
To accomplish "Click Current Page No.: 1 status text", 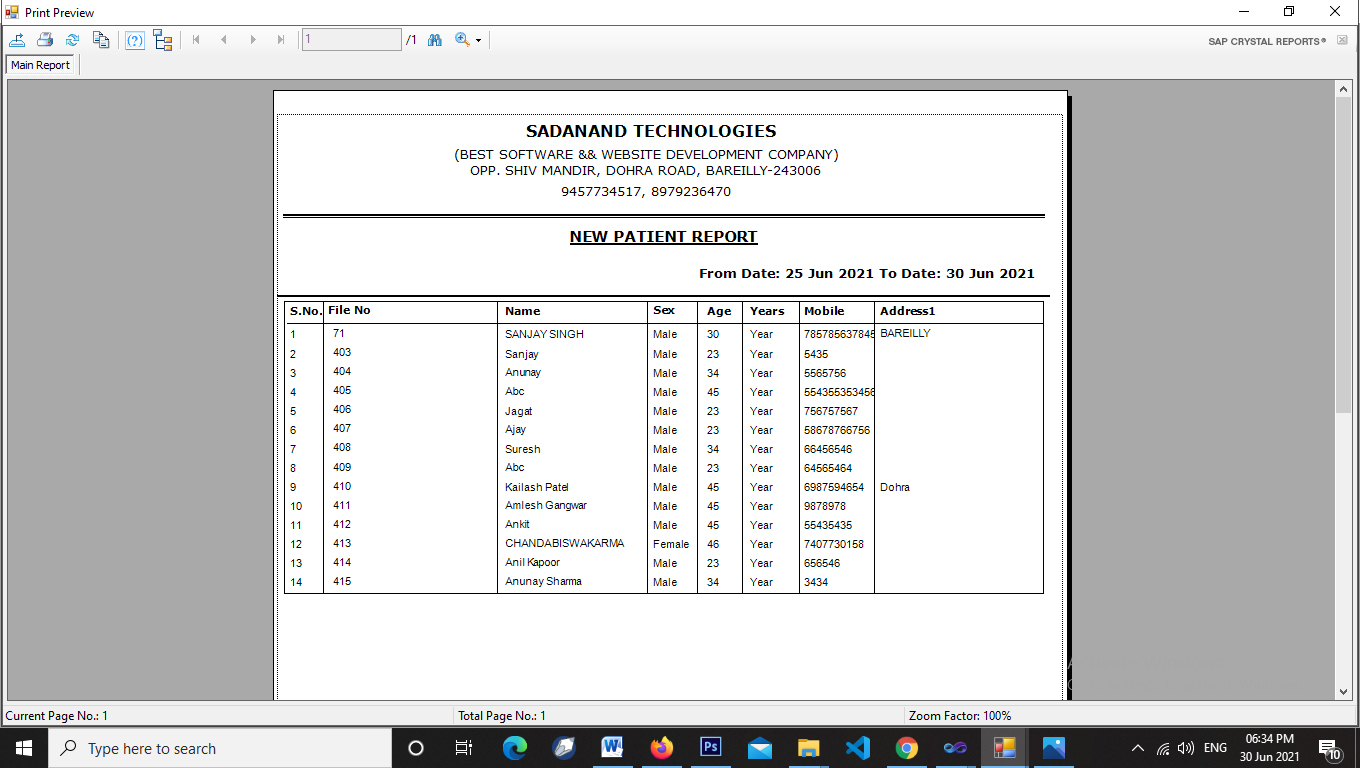I will point(57,716).
